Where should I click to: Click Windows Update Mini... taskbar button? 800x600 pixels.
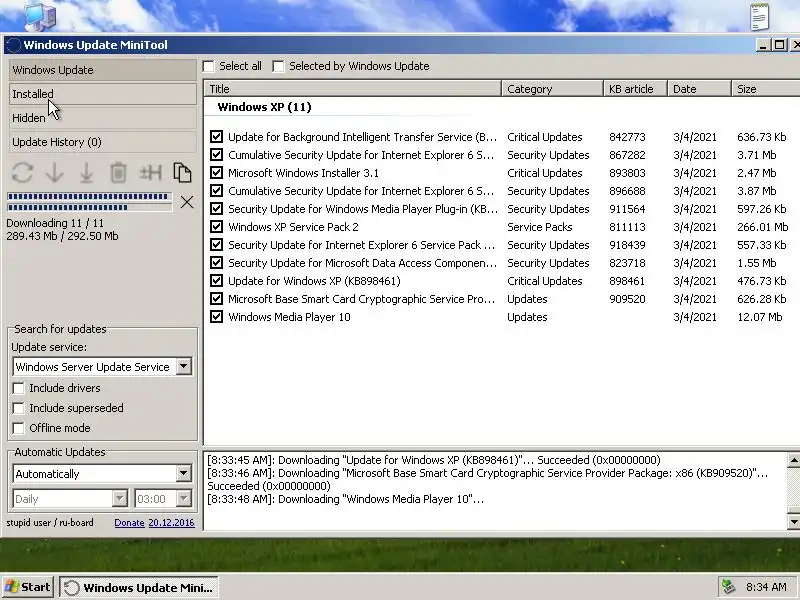click(139, 587)
